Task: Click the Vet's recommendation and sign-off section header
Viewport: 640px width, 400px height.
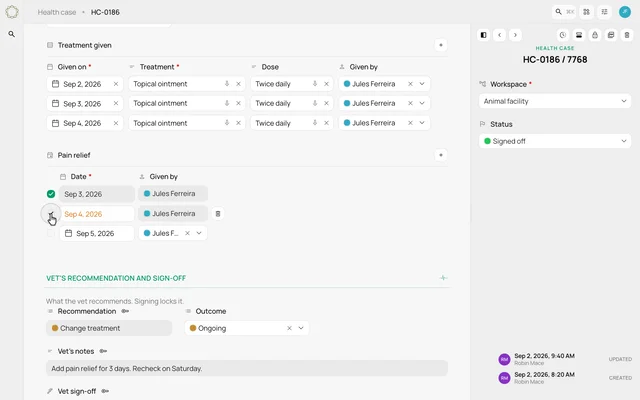Action: pos(116,278)
